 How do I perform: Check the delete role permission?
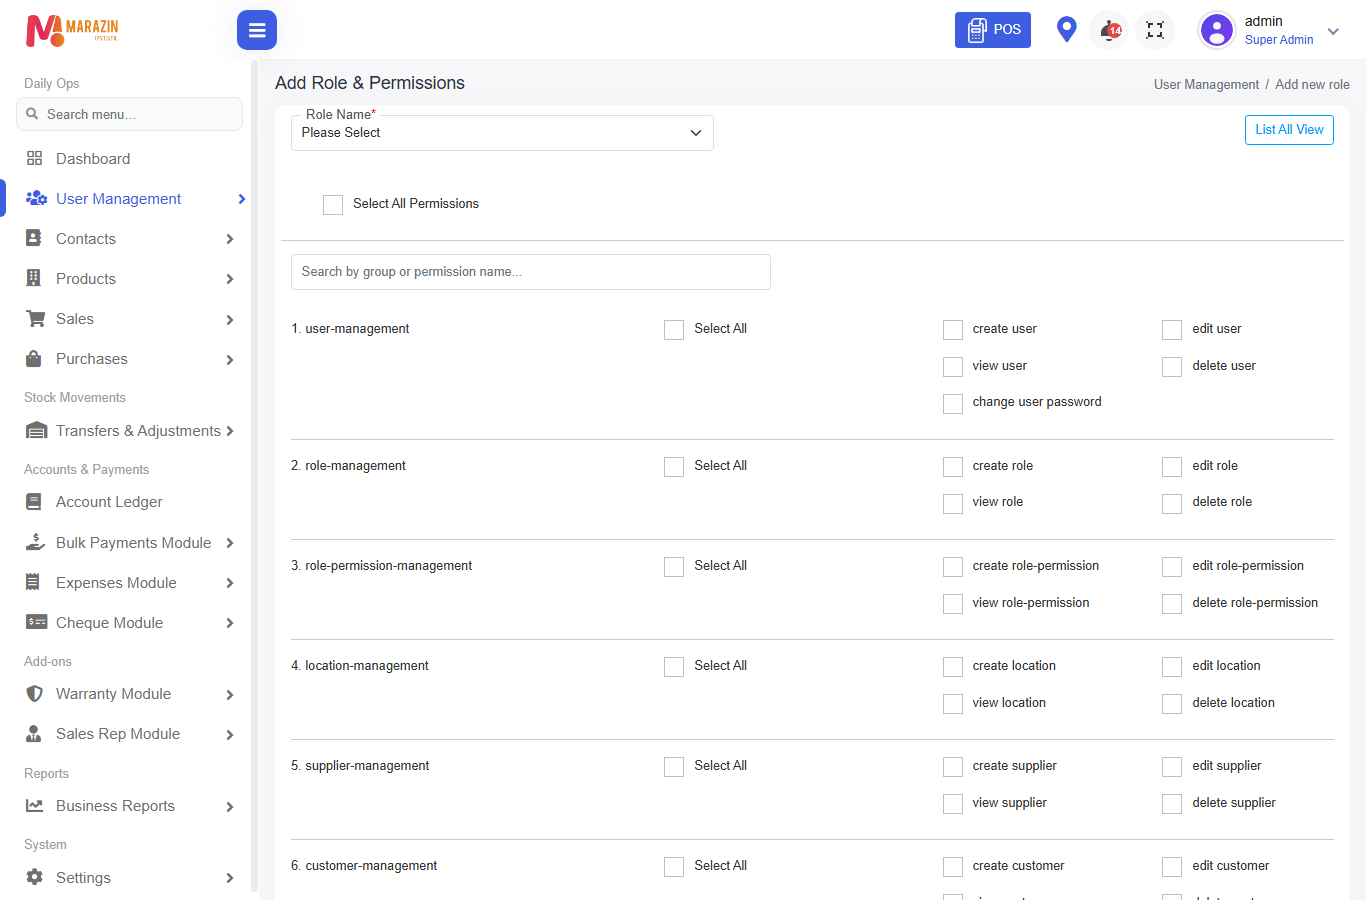[x=1172, y=503]
